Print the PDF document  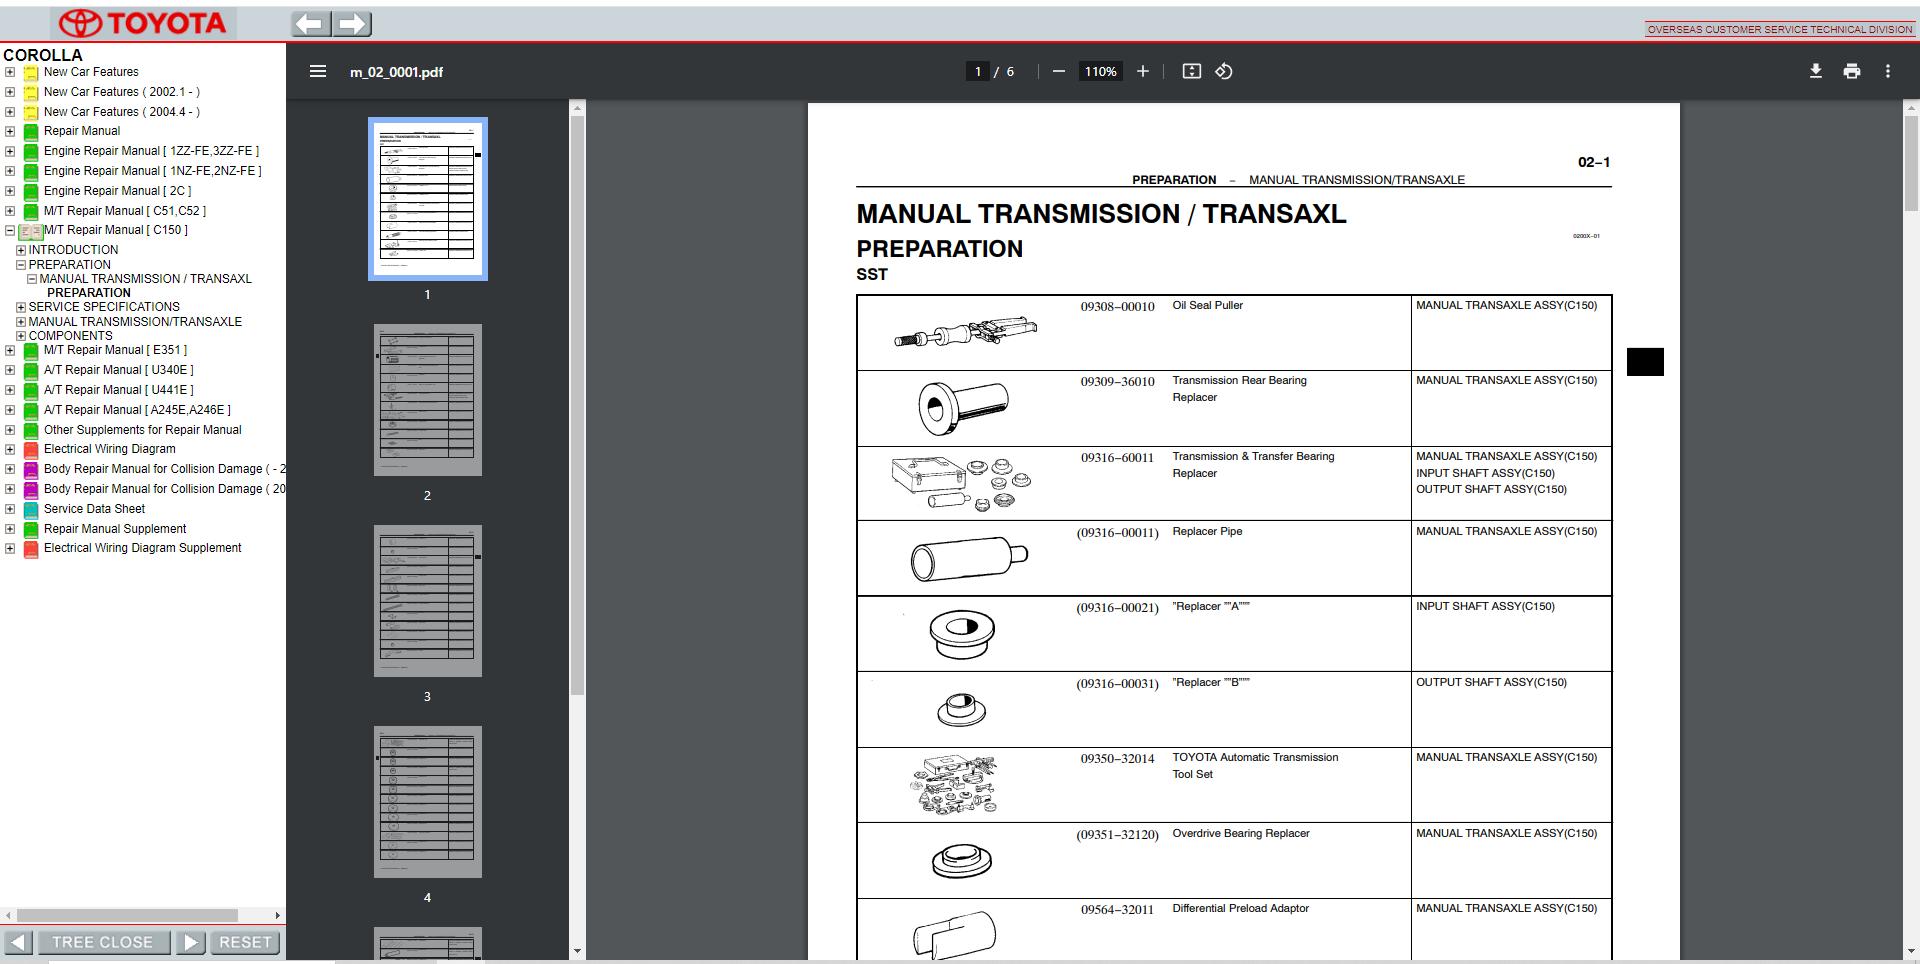click(1852, 71)
